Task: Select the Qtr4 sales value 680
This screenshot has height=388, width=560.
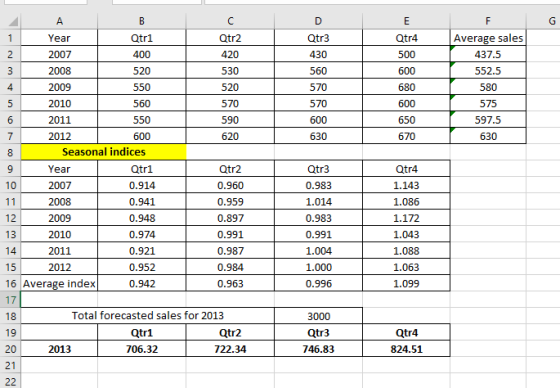Action: [406, 87]
